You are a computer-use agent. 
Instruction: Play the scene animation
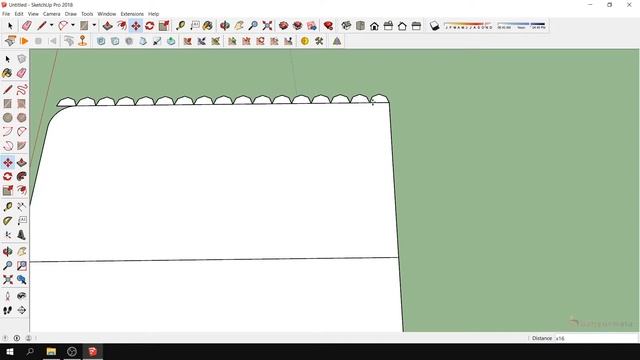click(x=24, y=41)
